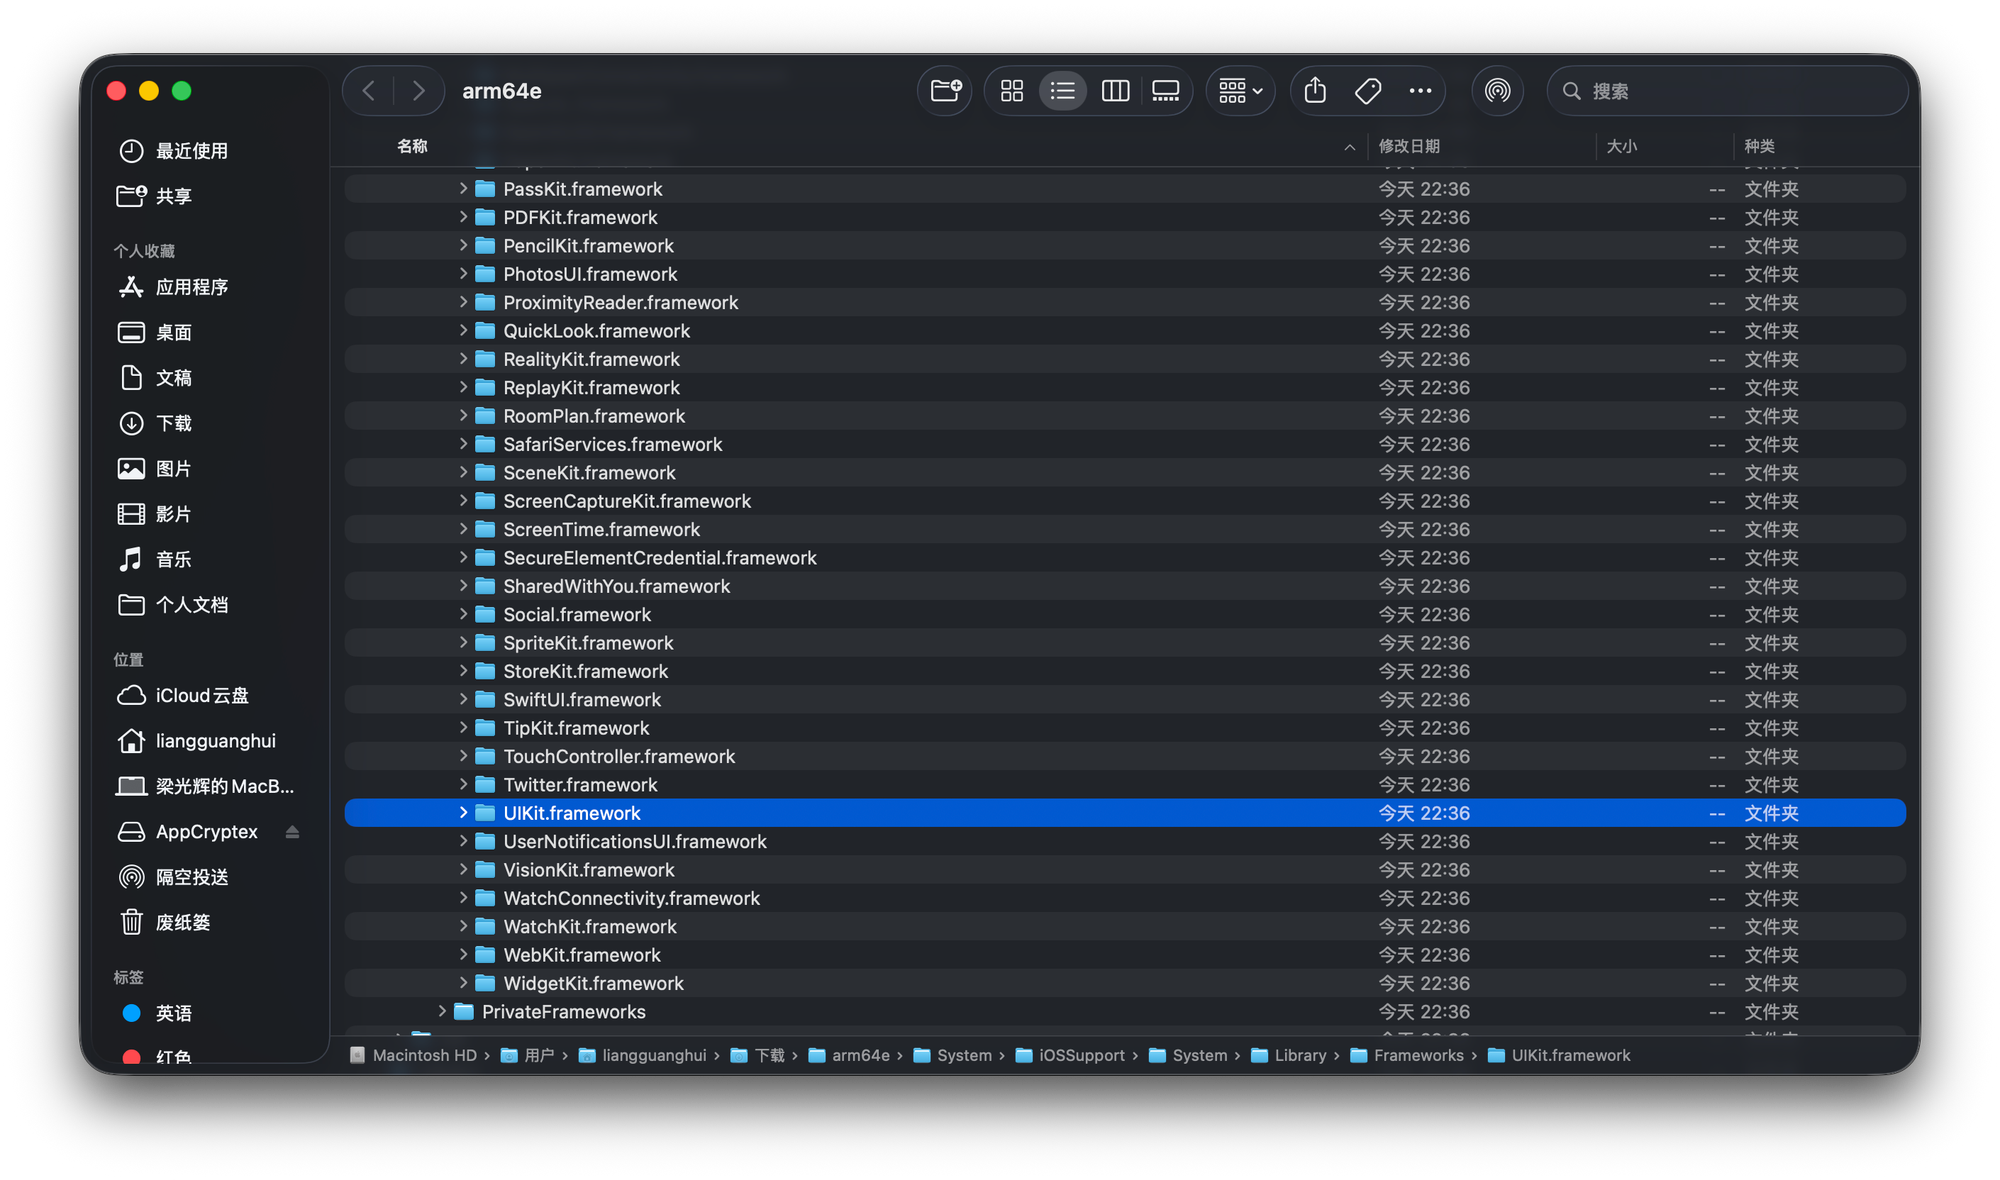Go to Macintosh HD in path bar

click(413, 1055)
